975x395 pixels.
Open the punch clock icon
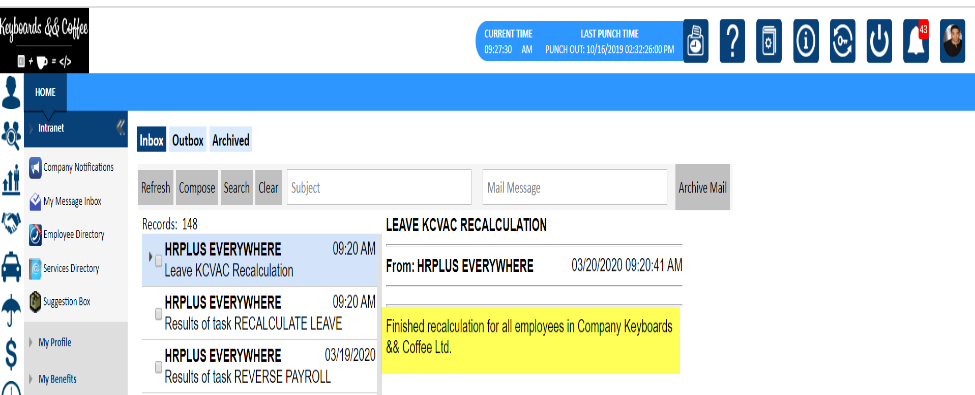696,41
